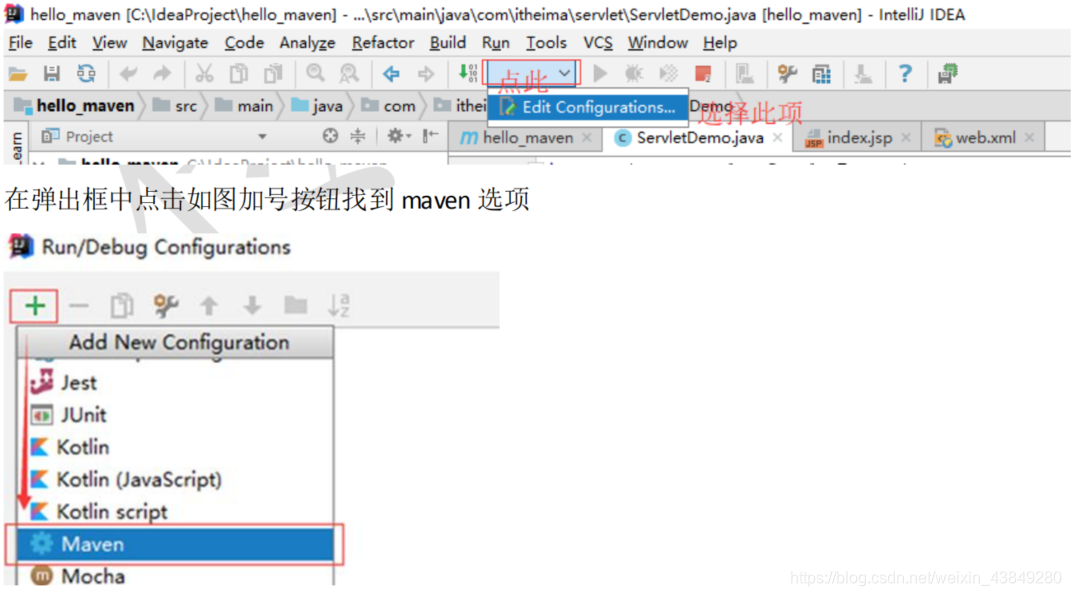Screen dimensions: 1071x596
Task: Open the Help menu
Action: (720, 43)
